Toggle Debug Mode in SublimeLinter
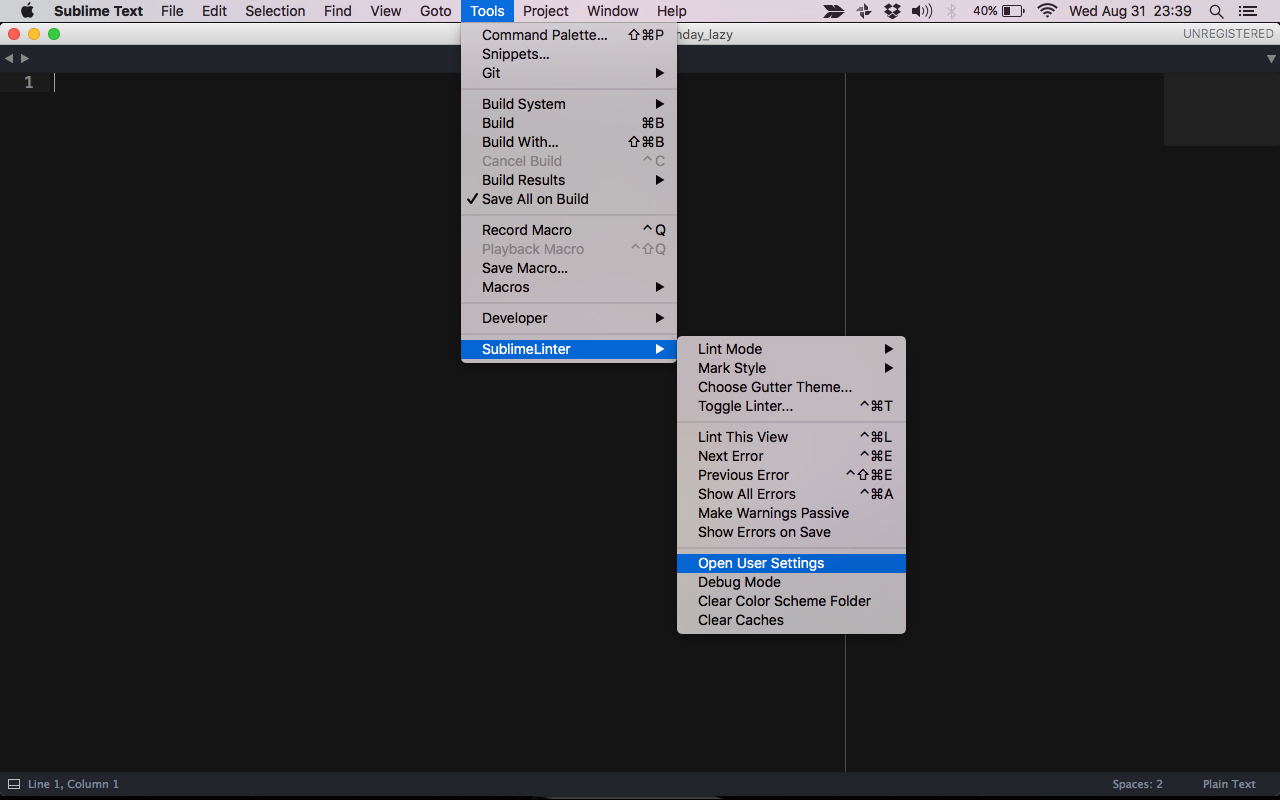This screenshot has height=800, width=1280. [791, 582]
